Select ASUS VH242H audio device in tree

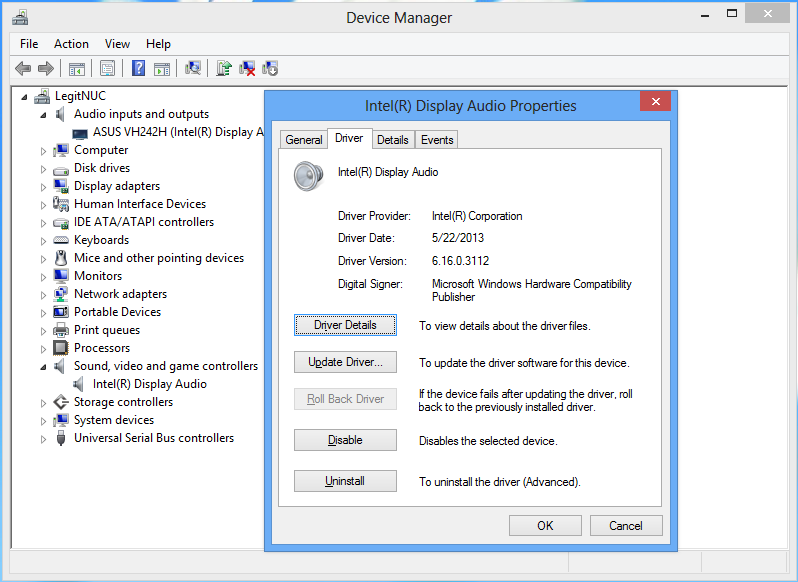177,132
